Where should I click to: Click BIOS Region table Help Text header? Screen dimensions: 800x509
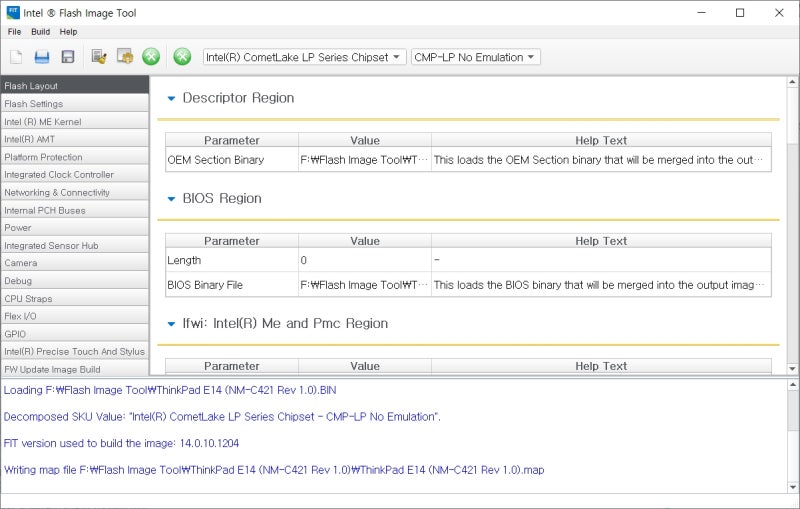(601, 241)
